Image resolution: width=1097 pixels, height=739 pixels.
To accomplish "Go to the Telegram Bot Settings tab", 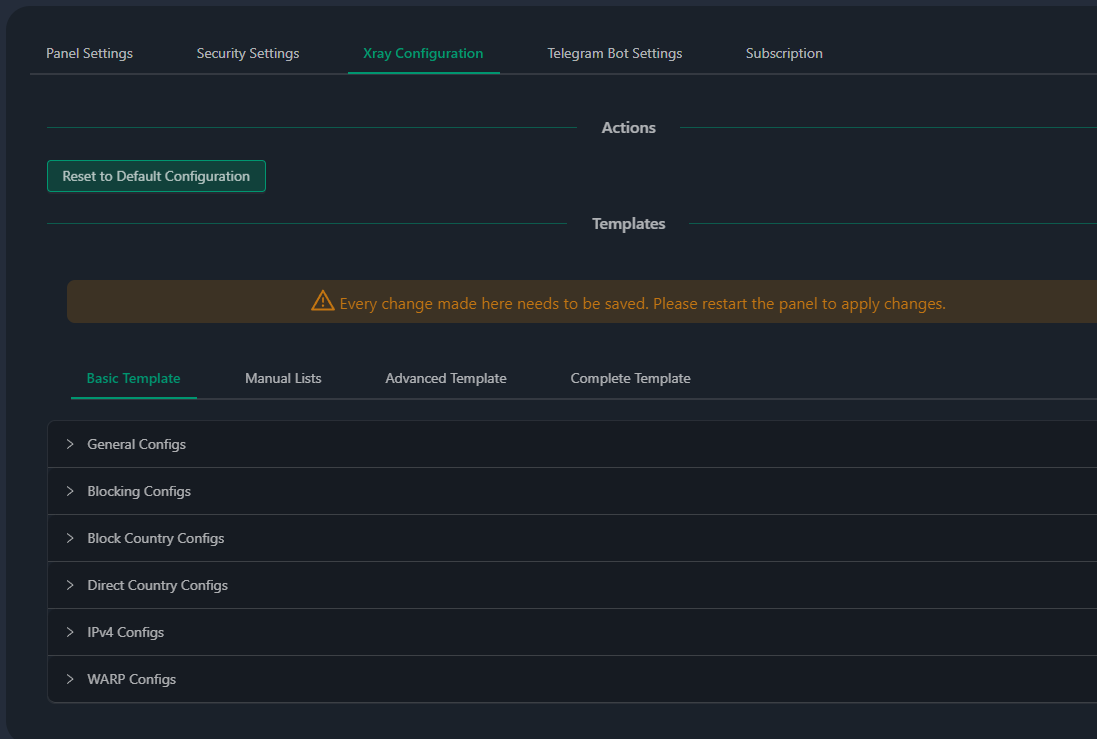I will tap(614, 53).
